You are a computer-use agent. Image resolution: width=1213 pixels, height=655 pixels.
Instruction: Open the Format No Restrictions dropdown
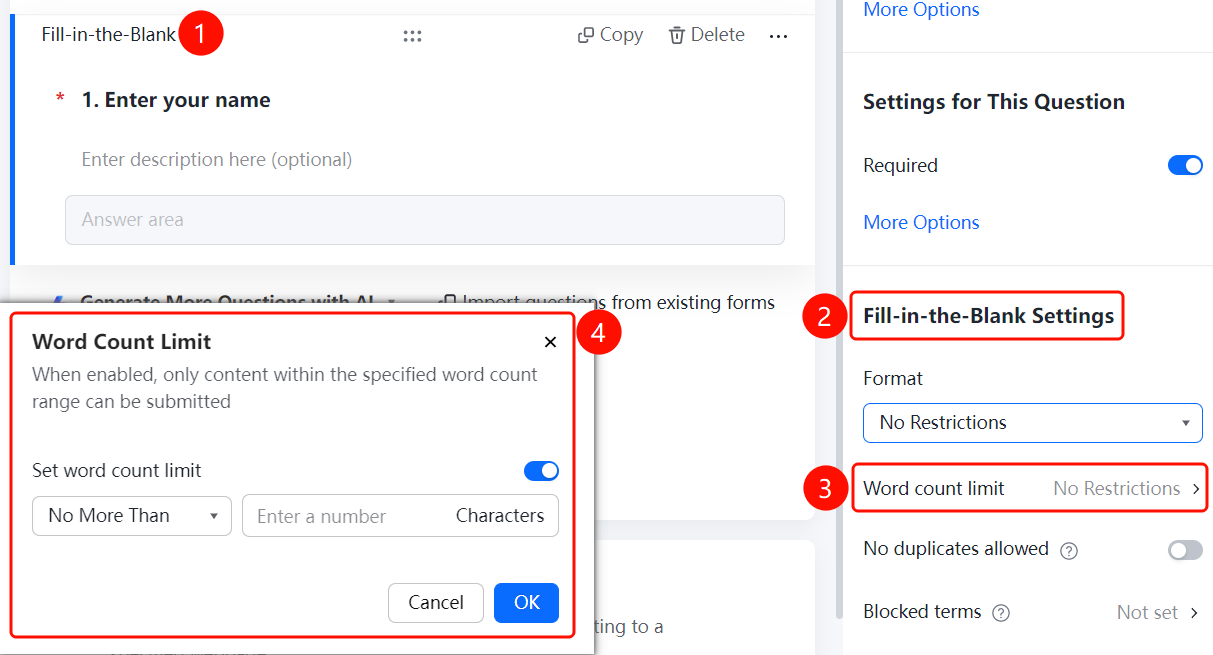[1033, 423]
